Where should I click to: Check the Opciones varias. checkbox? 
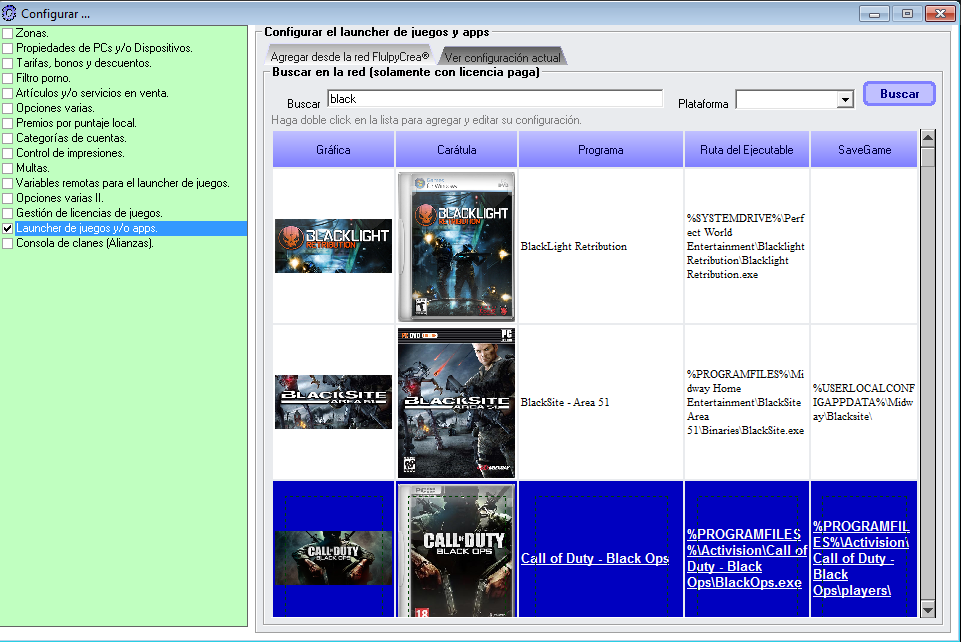tap(7, 108)
